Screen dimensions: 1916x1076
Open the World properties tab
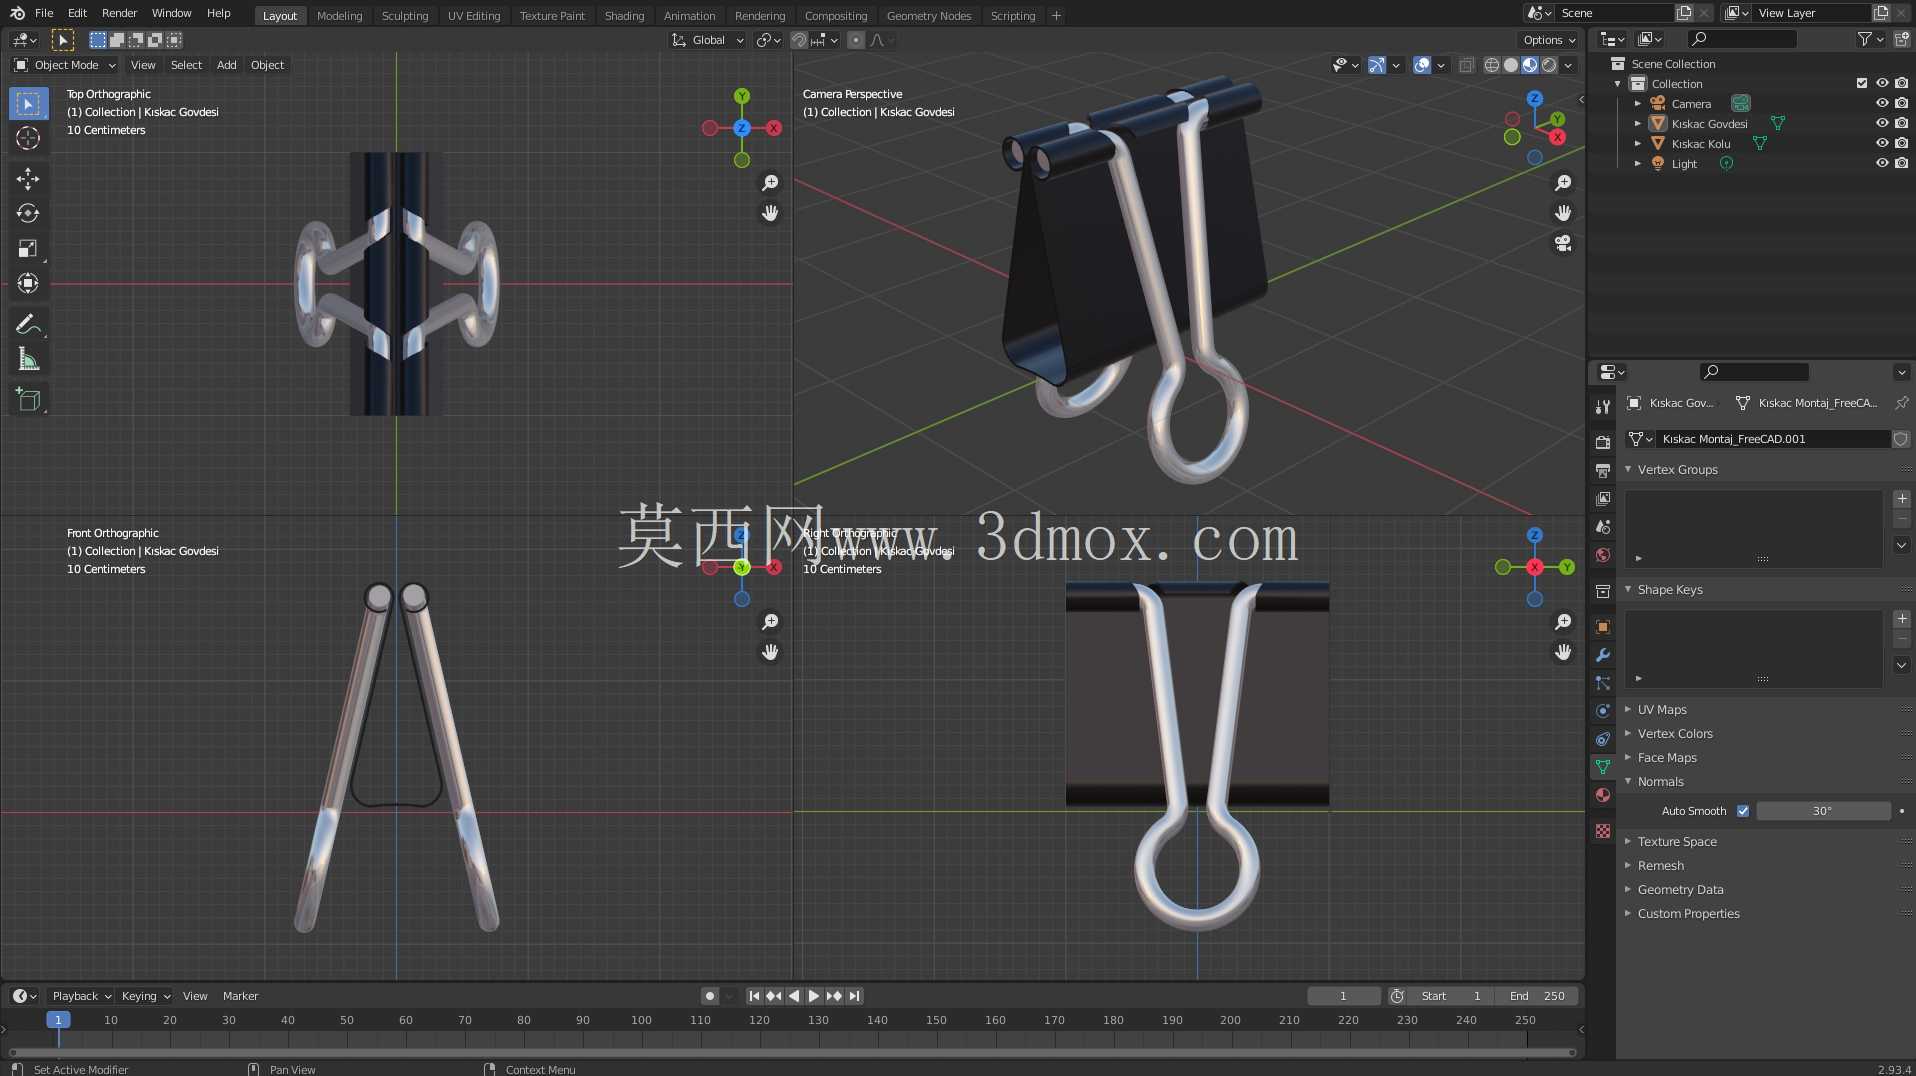pyautogui.click(x=1603, y=554)
